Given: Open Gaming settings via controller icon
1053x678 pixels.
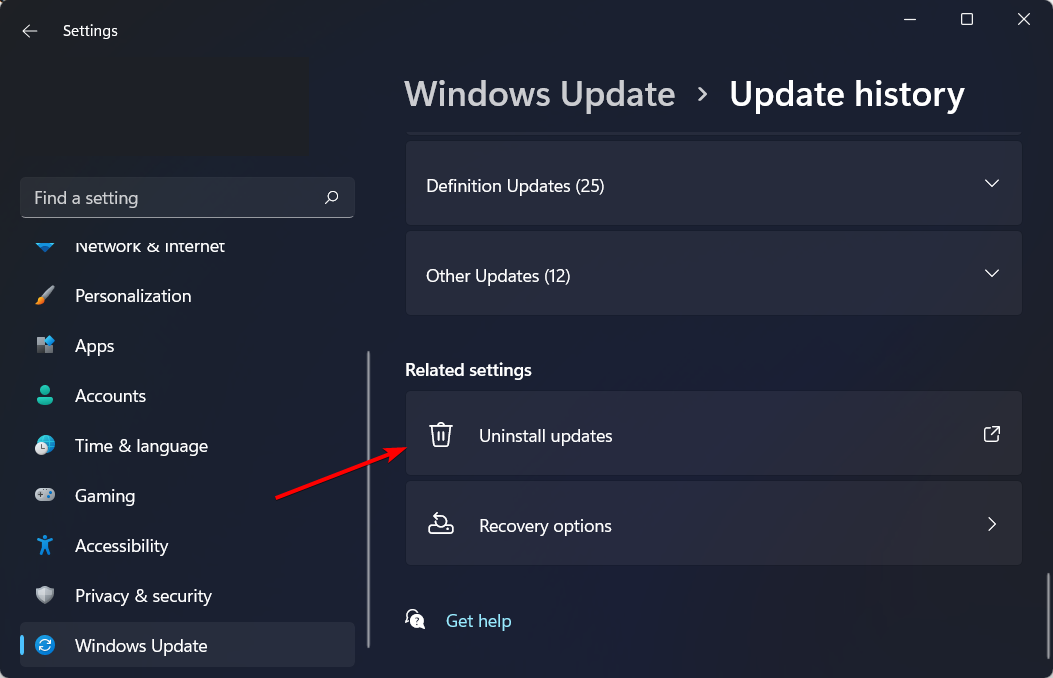Looking at the screenshot, I should coord(45,495).
